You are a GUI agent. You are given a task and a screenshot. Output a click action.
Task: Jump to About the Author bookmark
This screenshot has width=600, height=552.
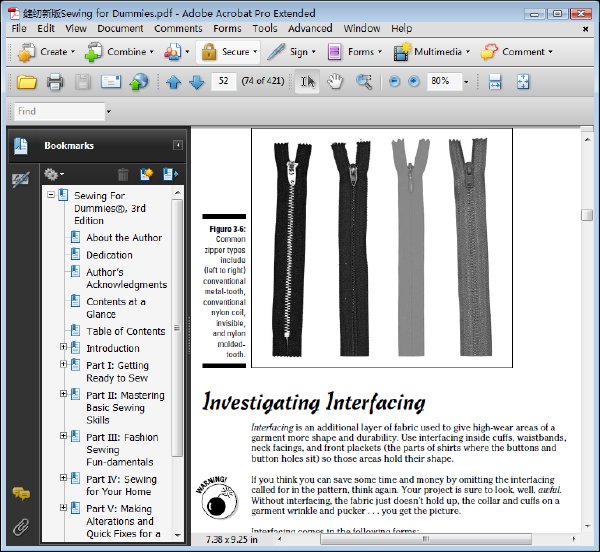(x=124, y=238)
